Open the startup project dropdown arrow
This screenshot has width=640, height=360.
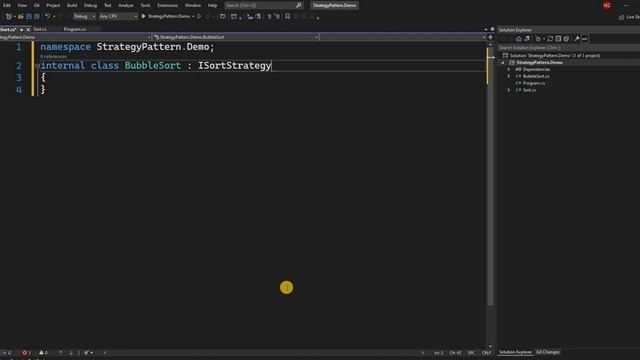coord(193,16)
